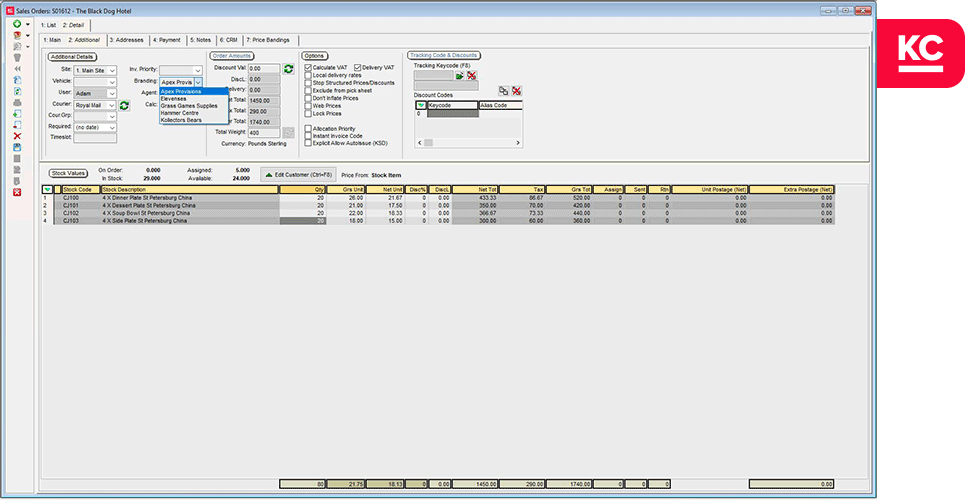Enable the Web Prices checkbox
Image resolution: width=965 pixels, height=500 pixels.
click(x=308, y=106)
